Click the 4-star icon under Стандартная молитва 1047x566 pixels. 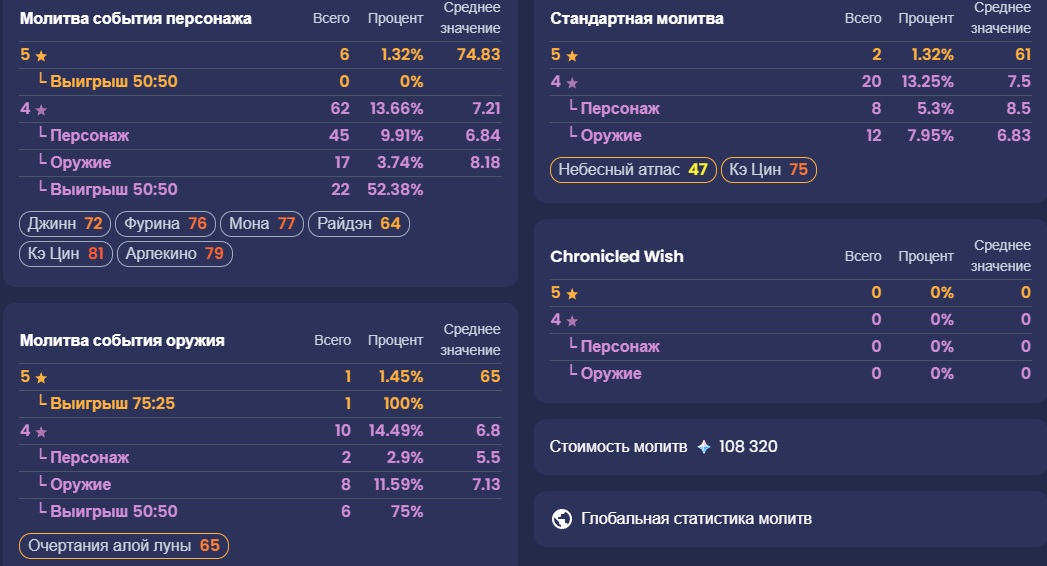[572, 83]
